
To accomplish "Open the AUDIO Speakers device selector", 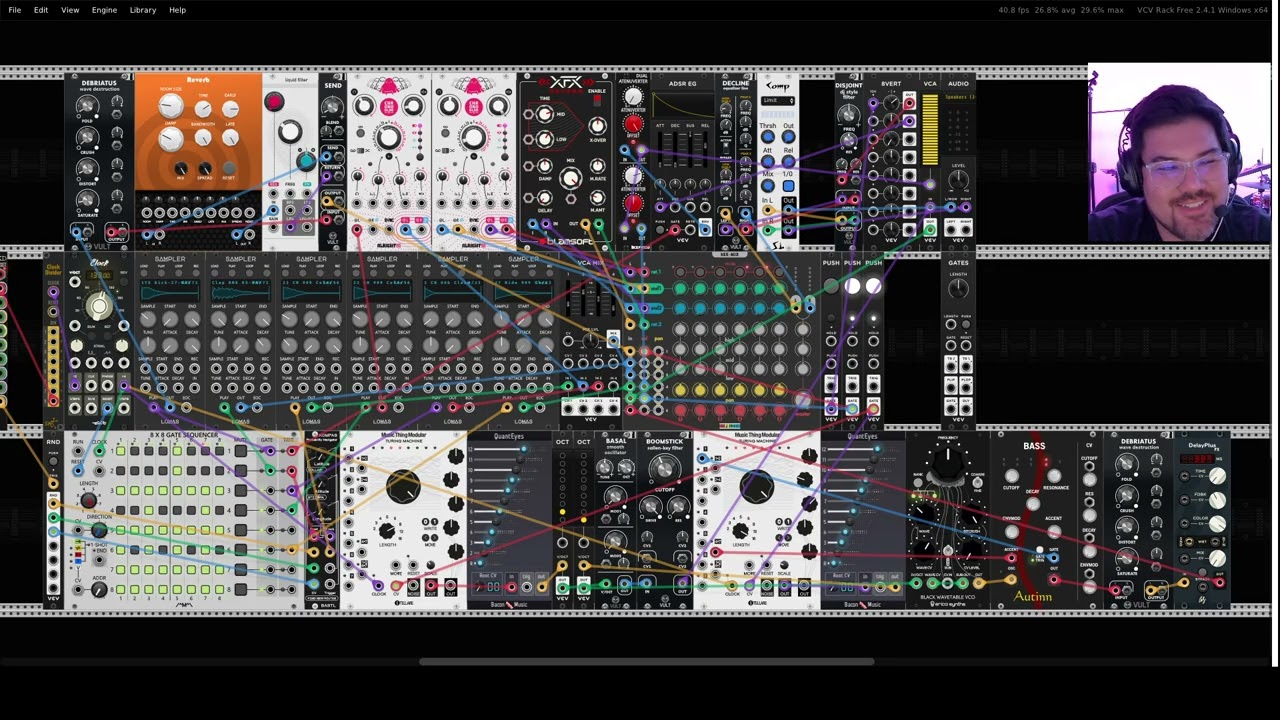I will coord(958,97).
